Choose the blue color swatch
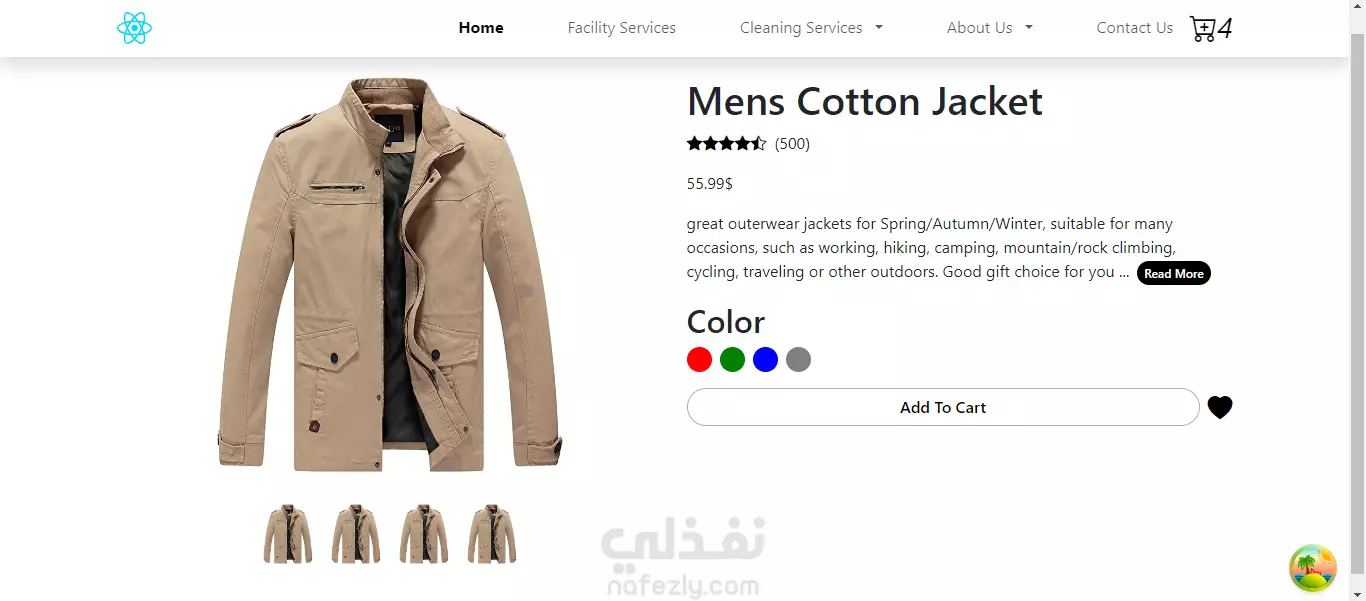 (x=766, y=360)
